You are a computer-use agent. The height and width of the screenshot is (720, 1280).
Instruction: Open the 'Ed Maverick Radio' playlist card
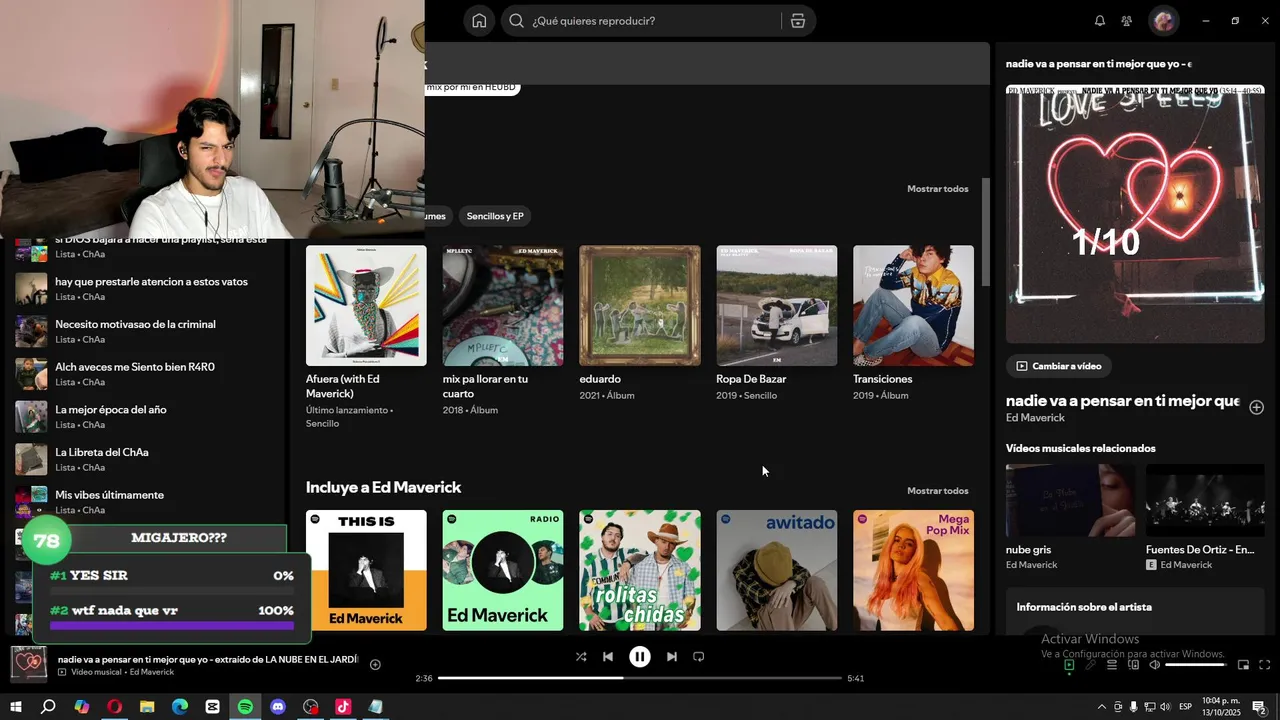(x=503, y=570)
